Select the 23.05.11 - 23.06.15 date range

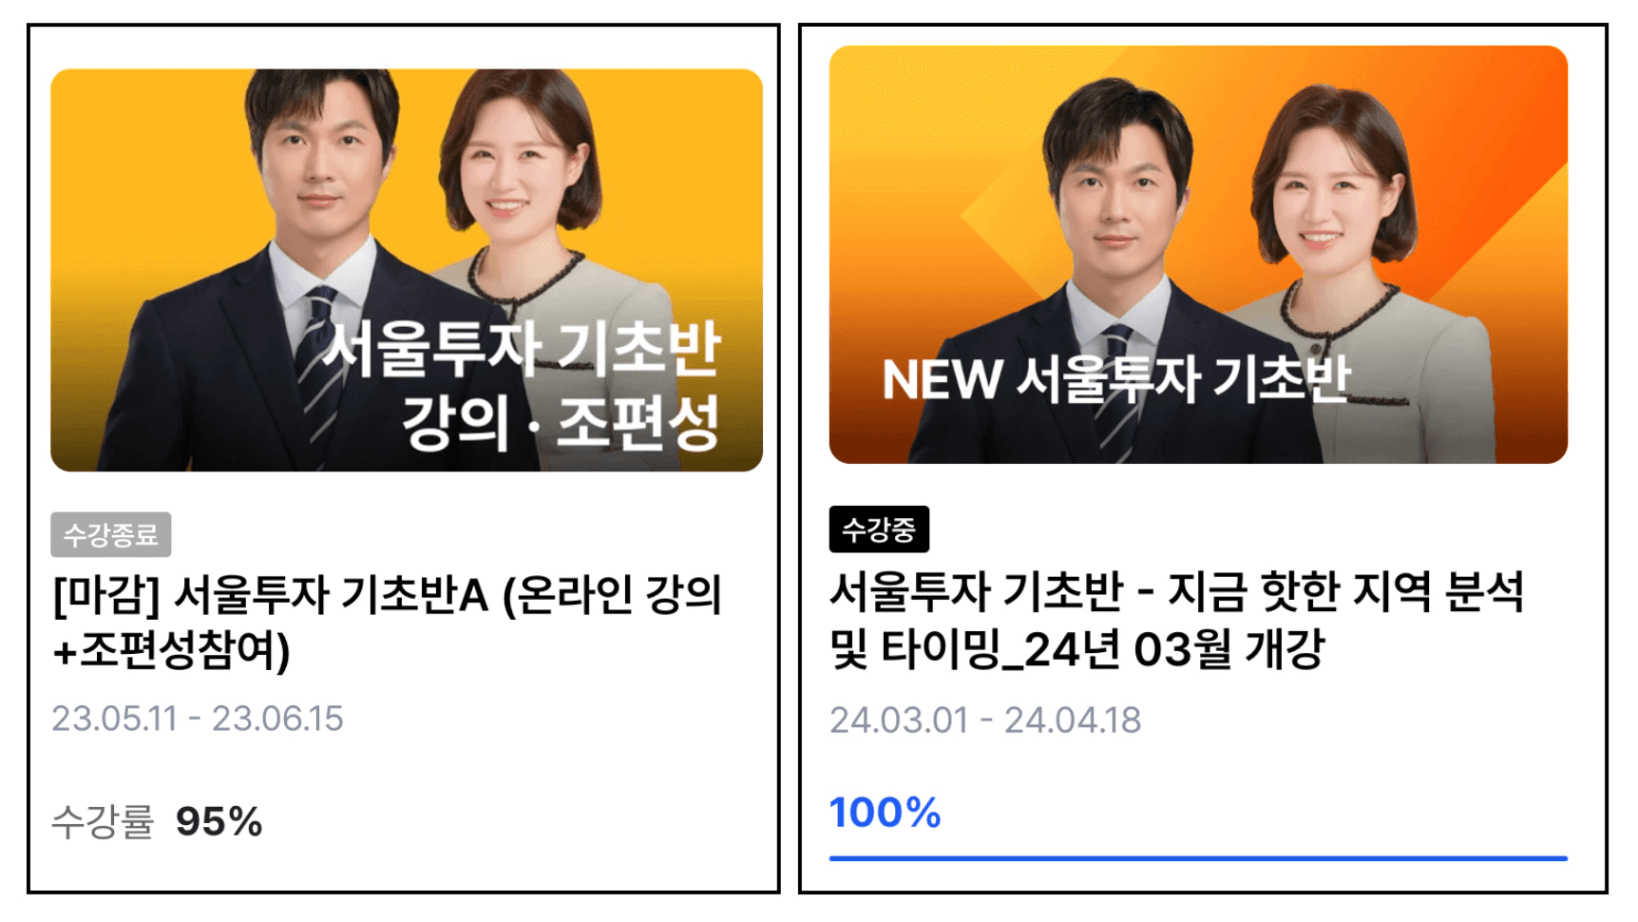(x=197, y=719)
